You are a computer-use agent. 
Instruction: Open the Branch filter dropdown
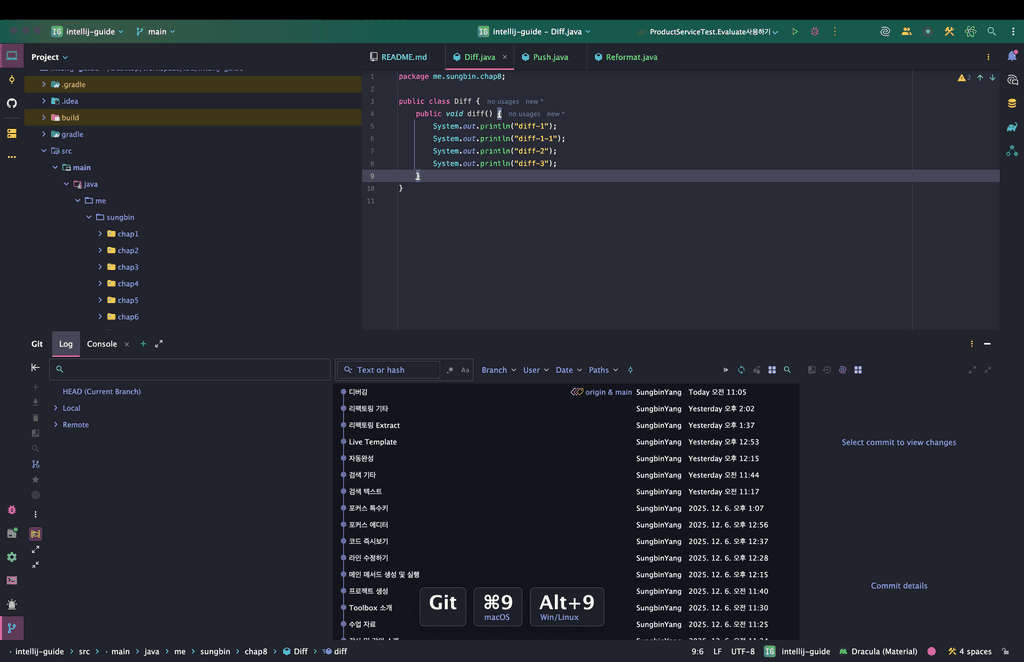pos(498,370)
